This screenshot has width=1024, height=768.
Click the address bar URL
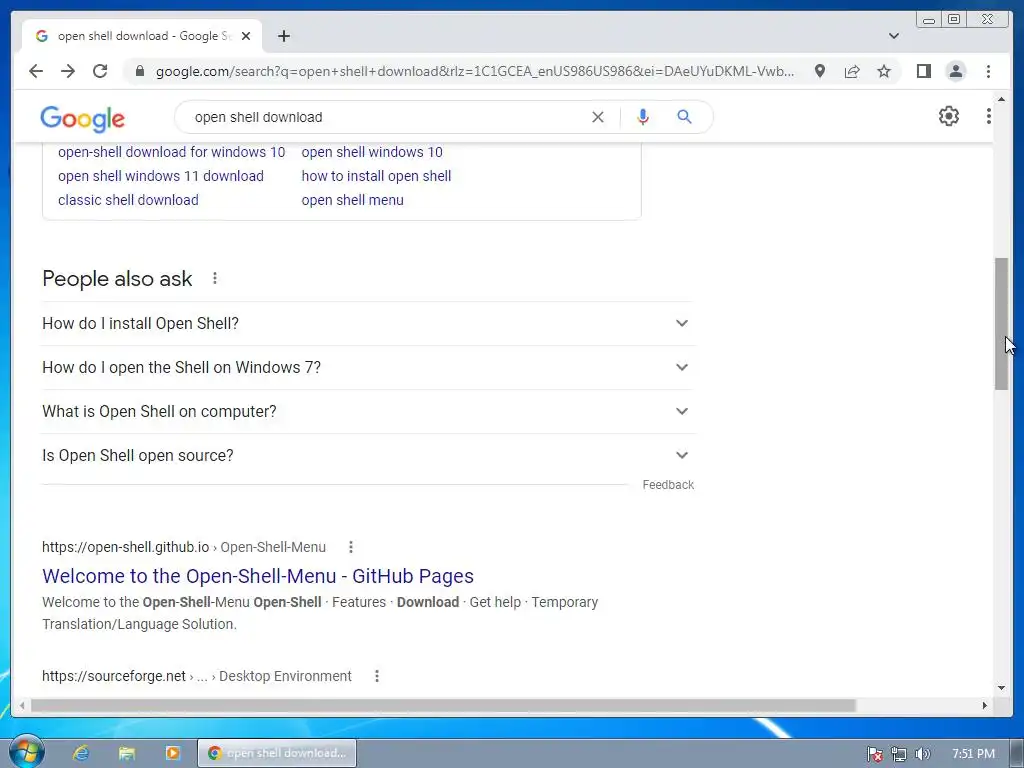(475, 71)
